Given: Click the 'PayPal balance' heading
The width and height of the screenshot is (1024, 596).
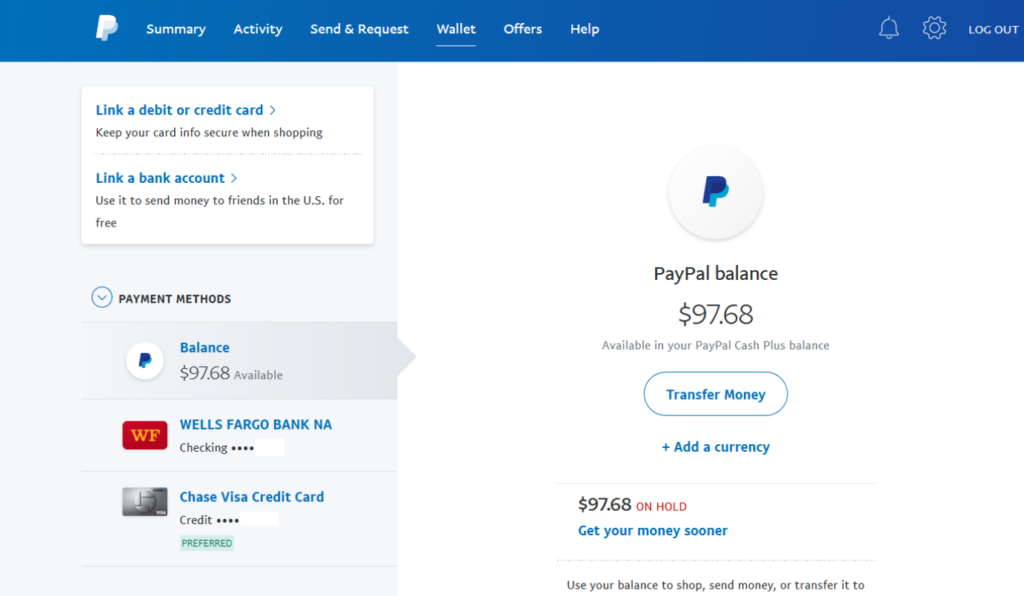Looking at the screenshot, I should (x=716, y=274).
